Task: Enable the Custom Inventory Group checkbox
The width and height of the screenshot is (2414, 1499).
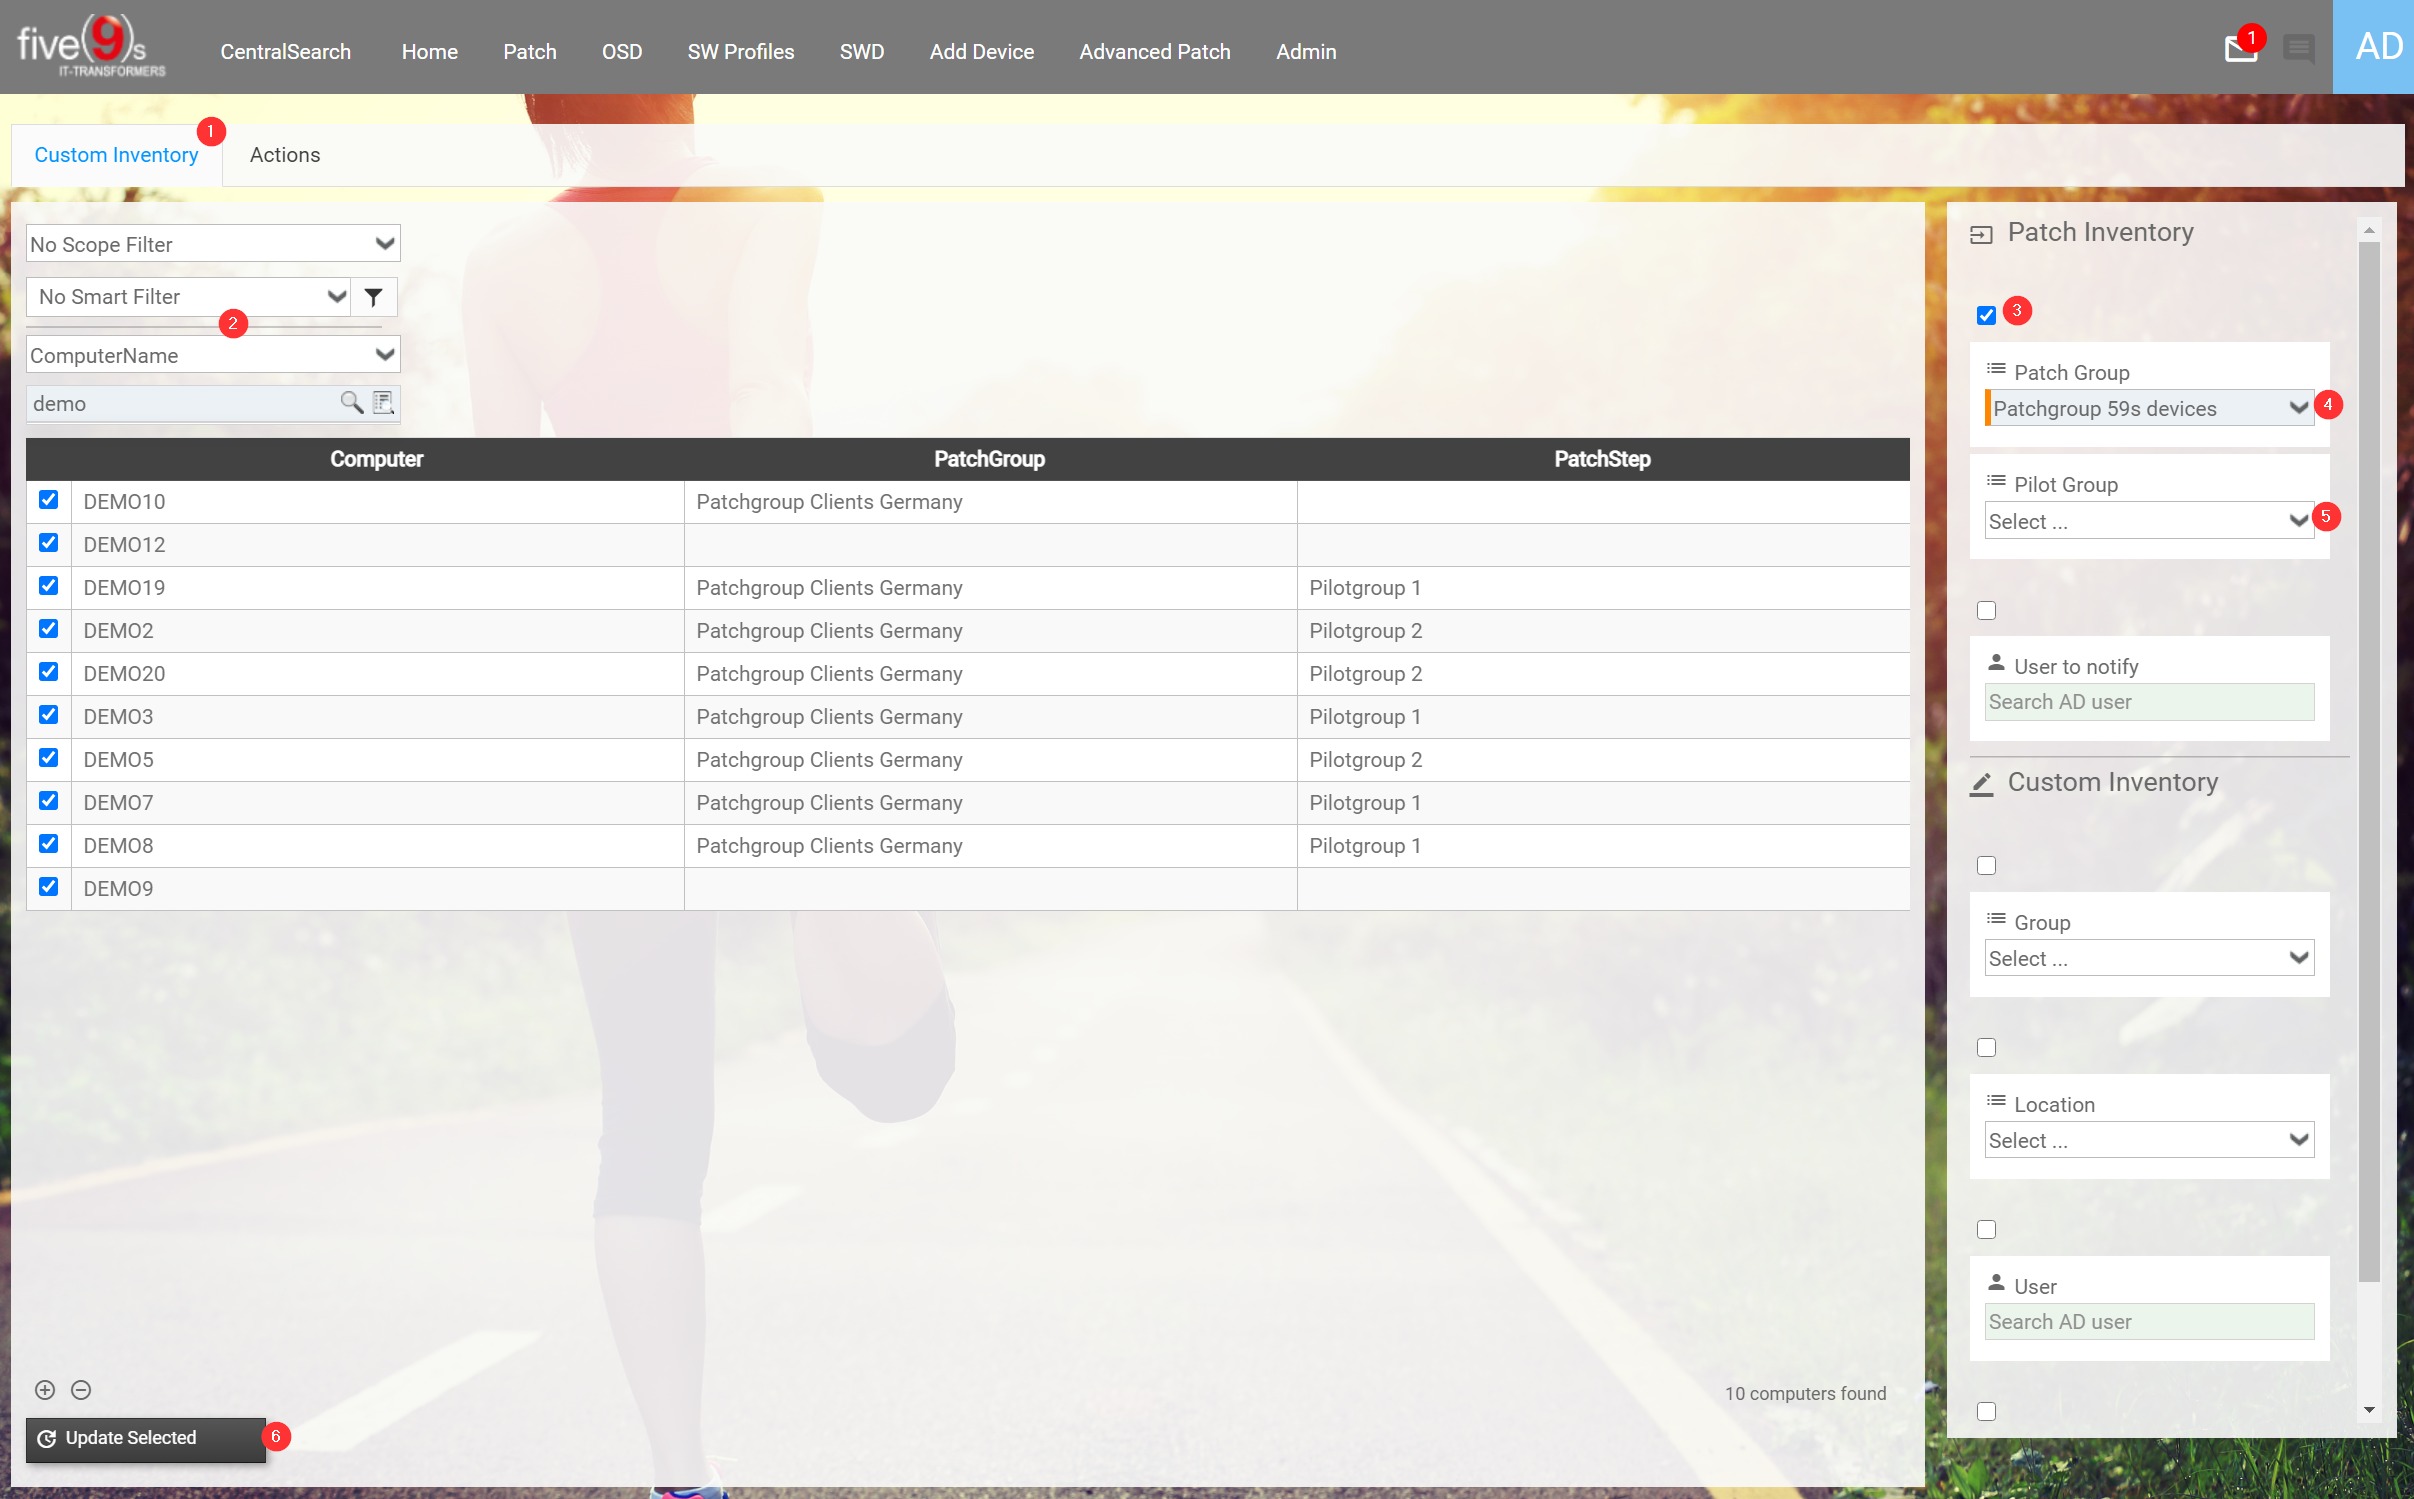Action: pyautogui.click(x=1986, y=866)
